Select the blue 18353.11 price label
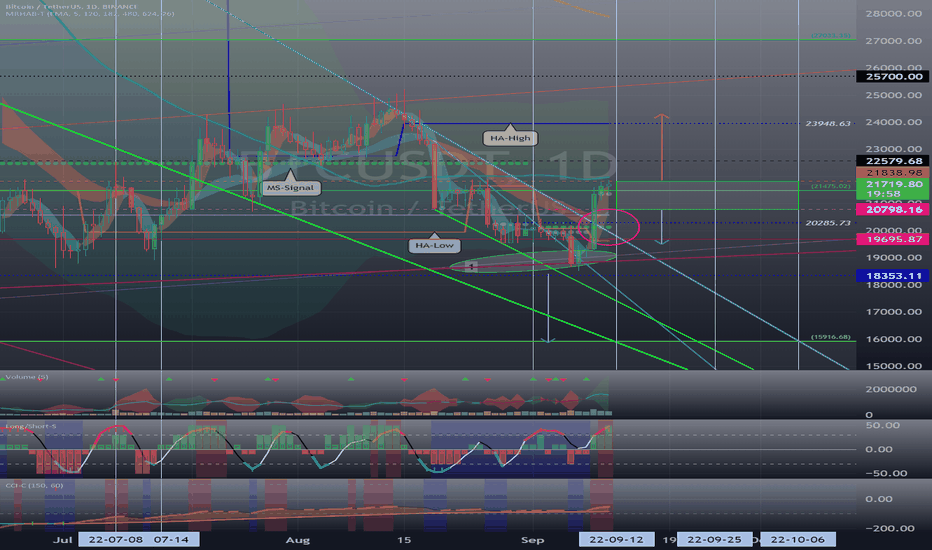 [894, 276]
